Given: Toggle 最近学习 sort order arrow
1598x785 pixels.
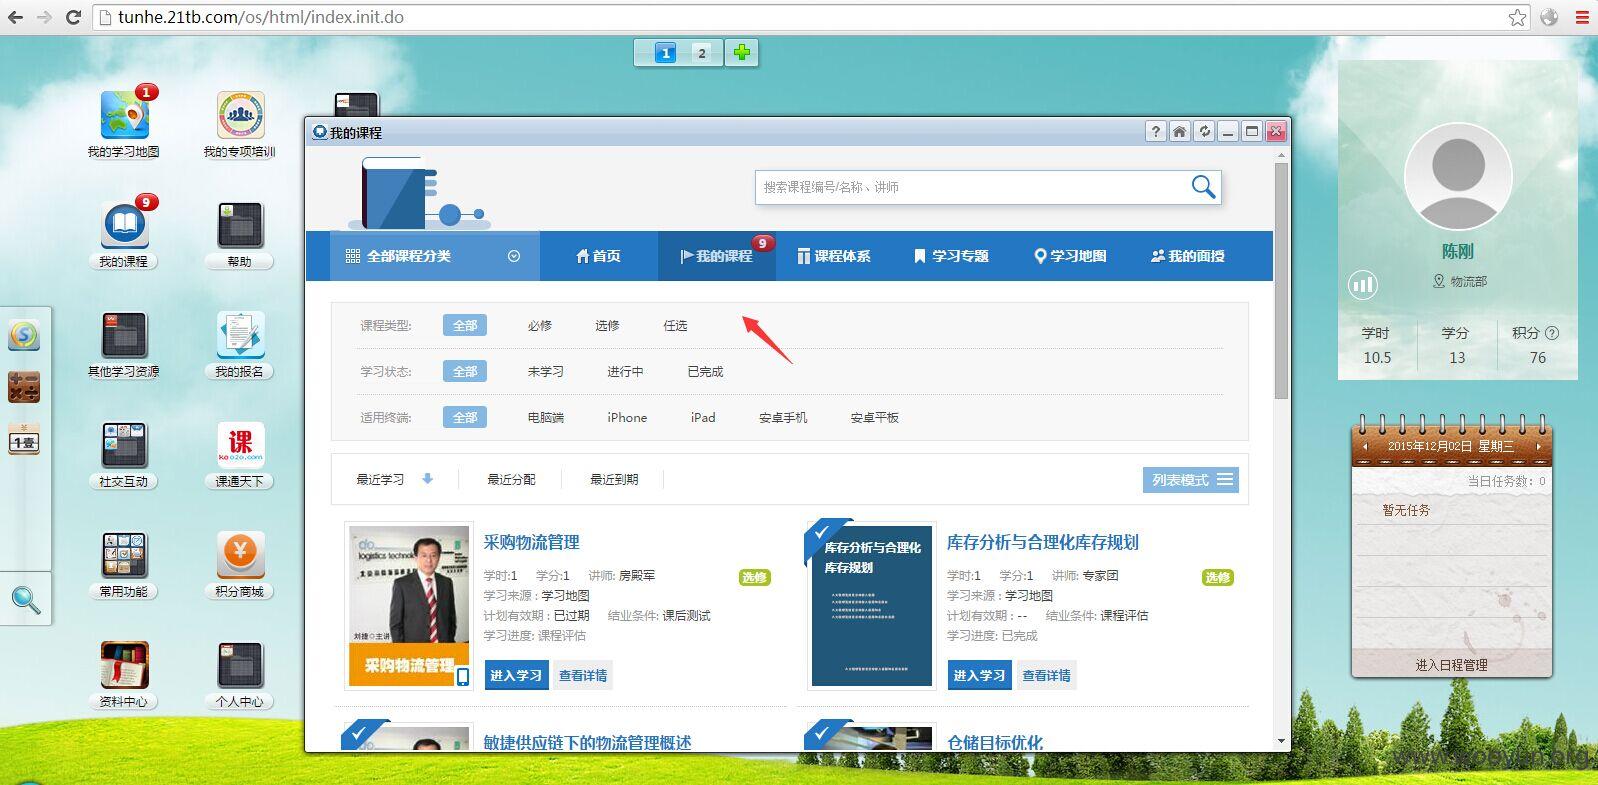Looking at the screenshot, I should [427, 479].
